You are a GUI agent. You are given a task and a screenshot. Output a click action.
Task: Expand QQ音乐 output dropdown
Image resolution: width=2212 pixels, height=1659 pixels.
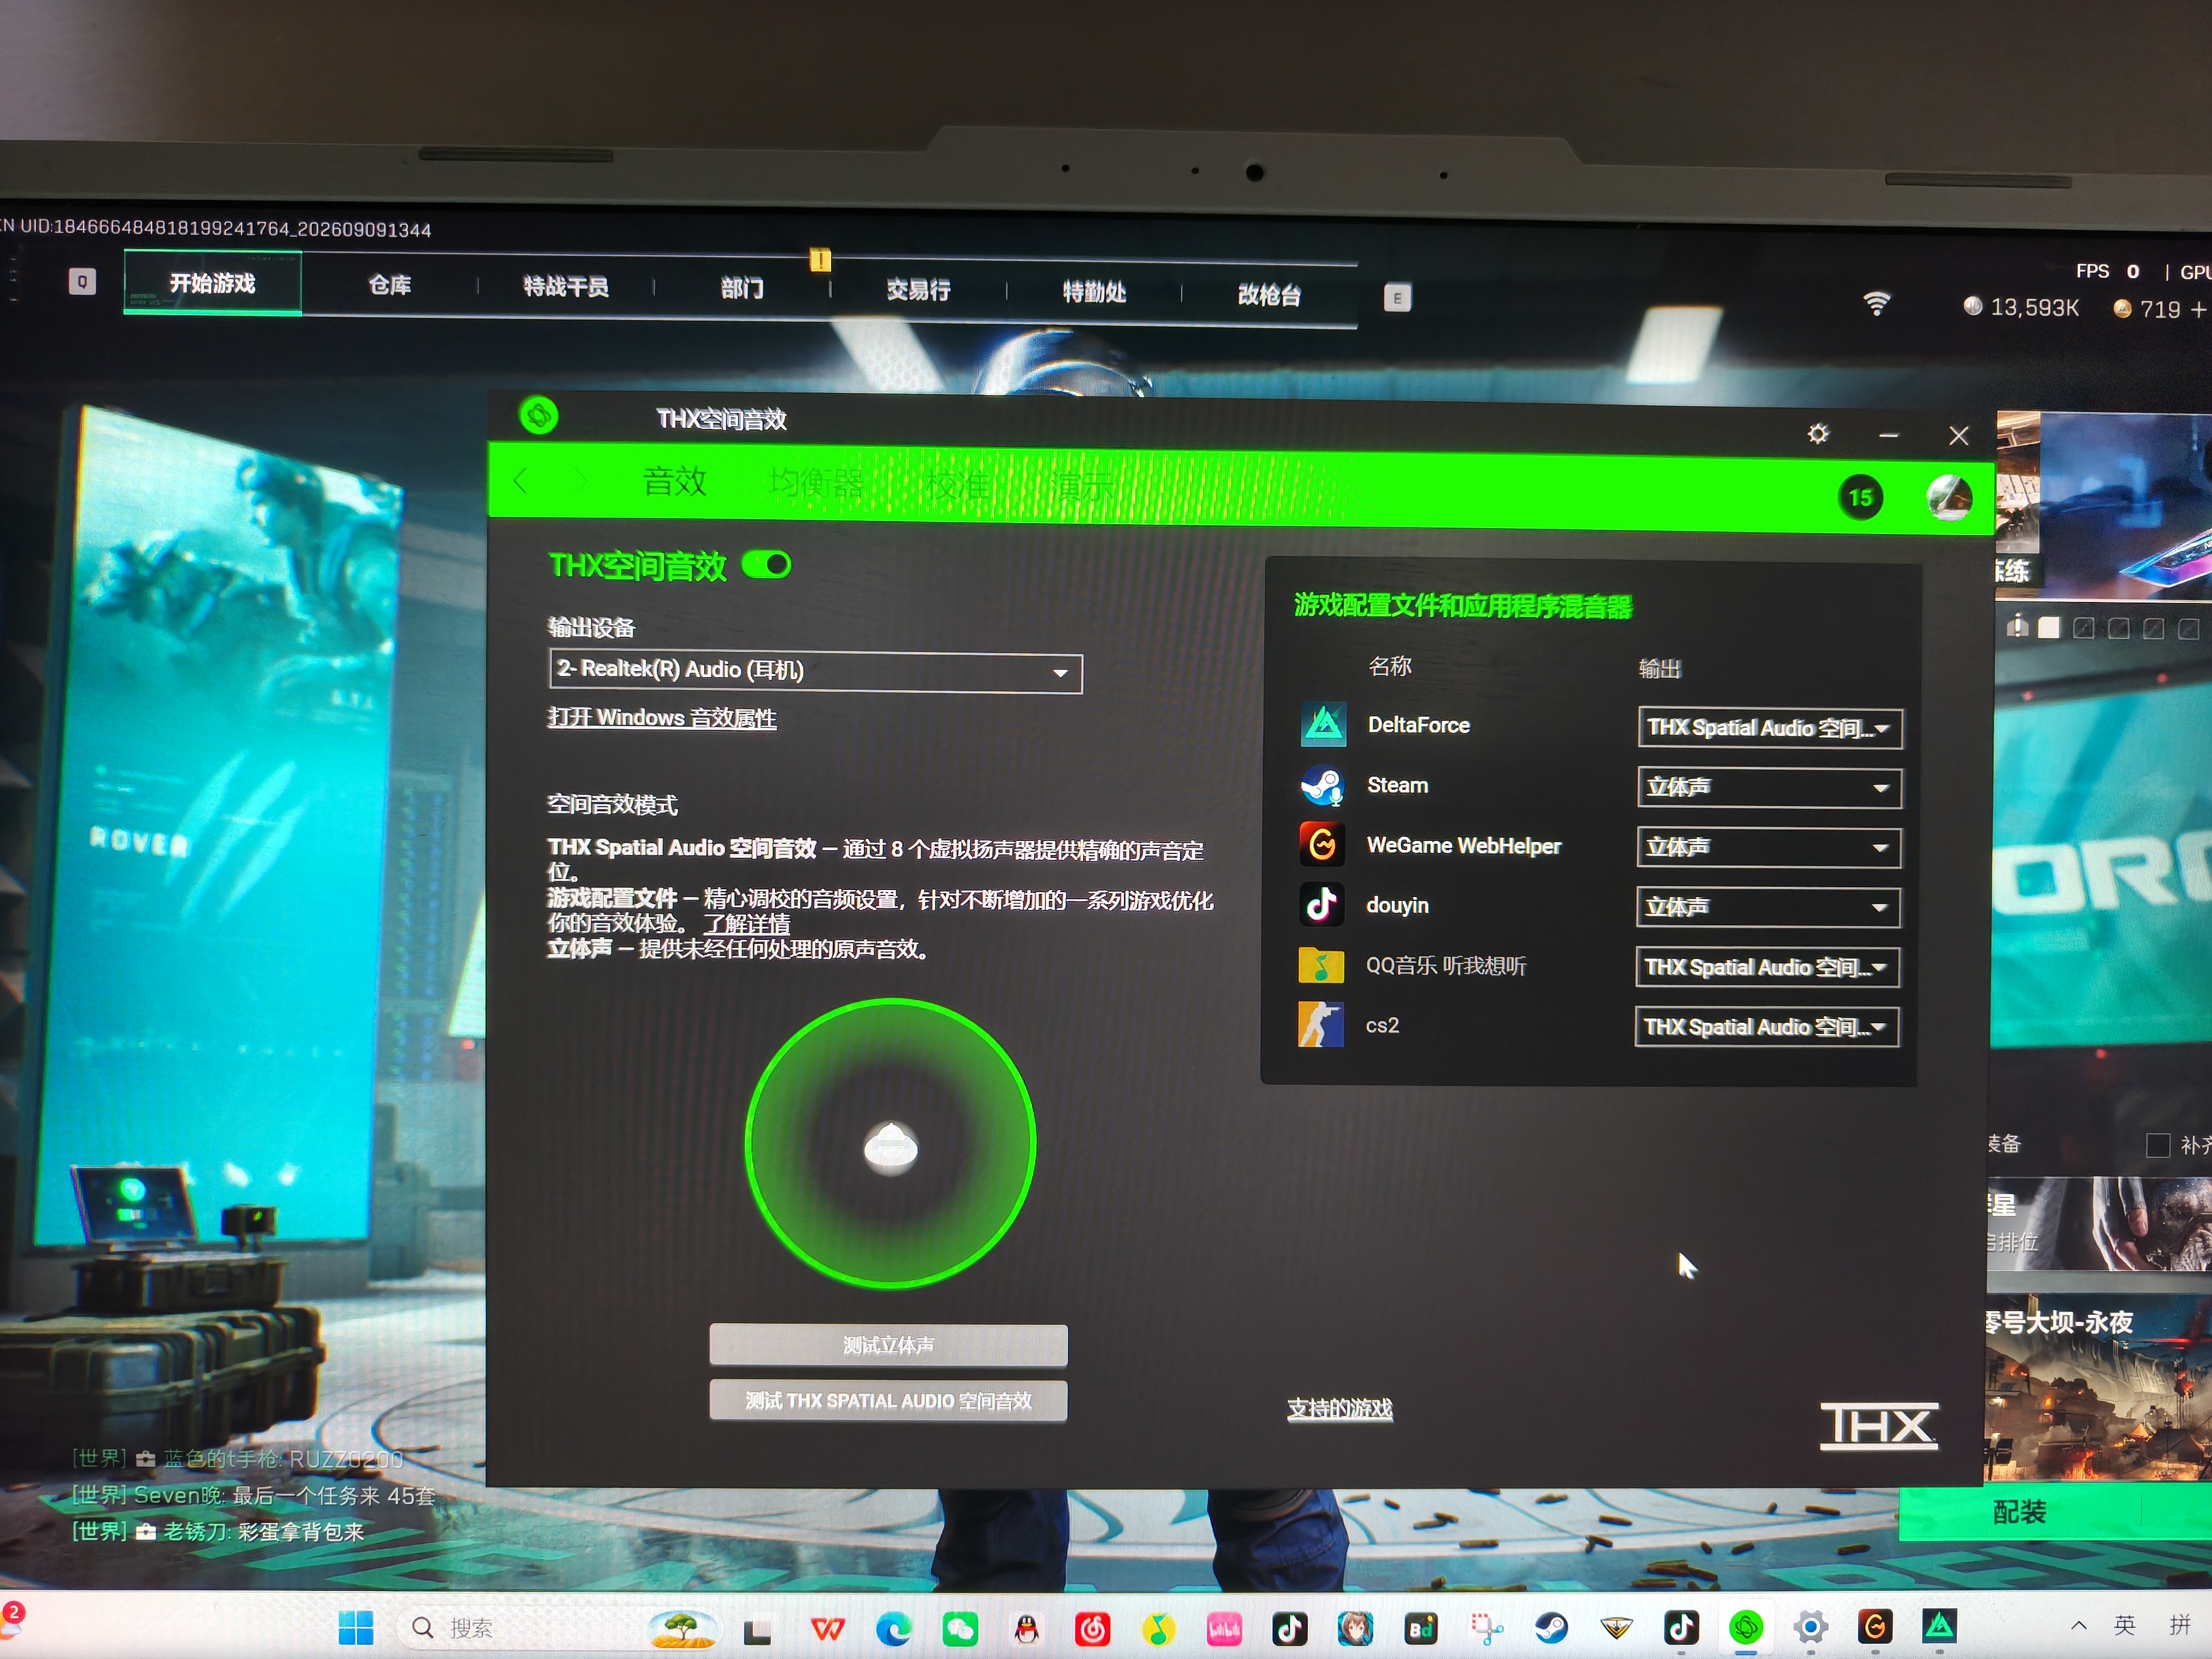(x=1767, y=967)
